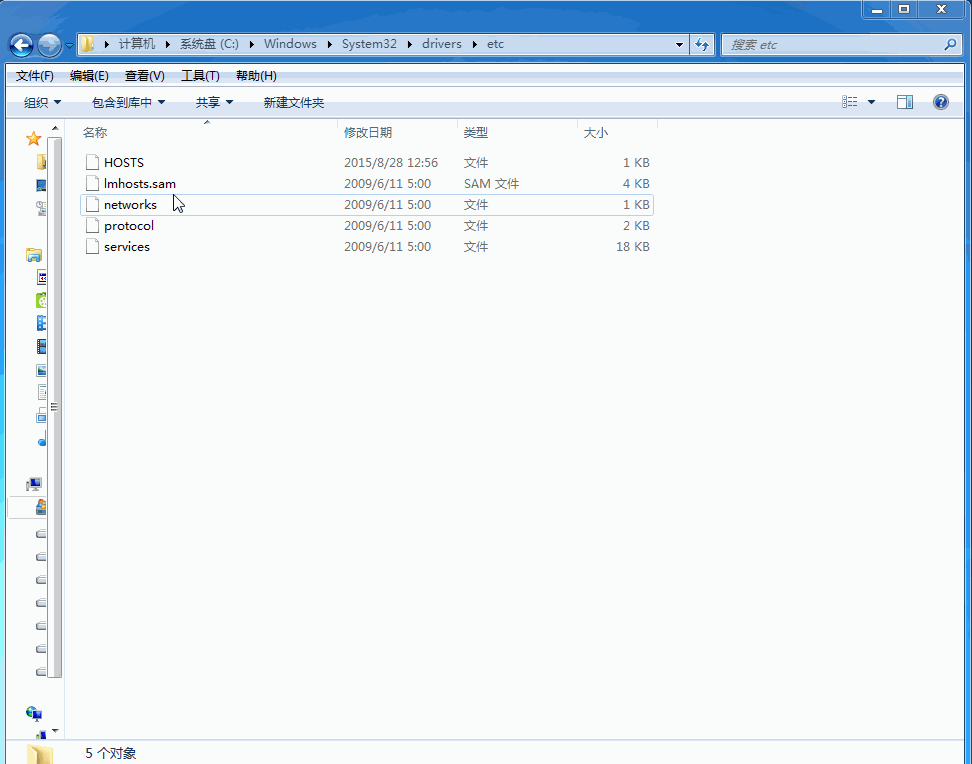972x764 pixels.
Task: Open Help via the question mark icon
Action: [x=940, y=102]
